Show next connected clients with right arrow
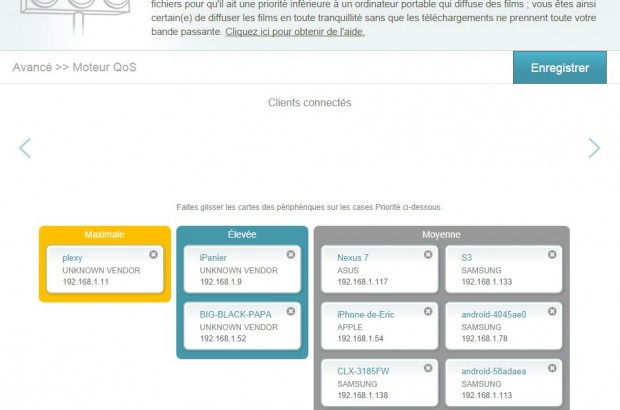Viewport: 620px width, 410px height. click(594, 148)
